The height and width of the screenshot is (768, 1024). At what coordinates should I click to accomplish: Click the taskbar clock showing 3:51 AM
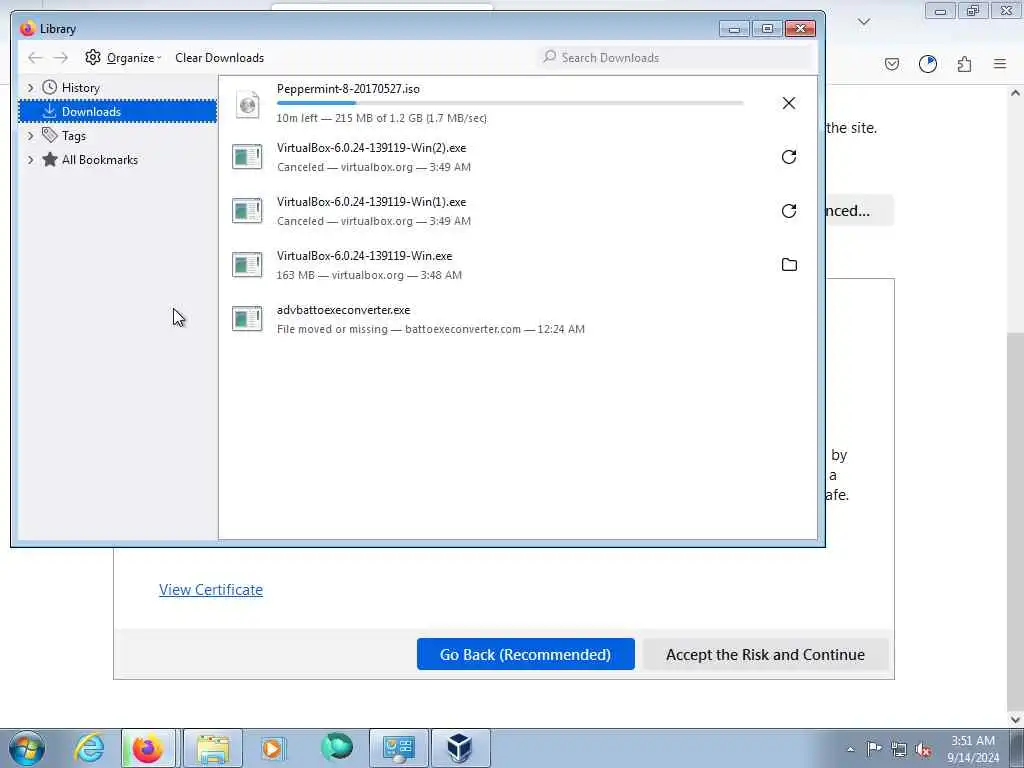click(973, 749)
